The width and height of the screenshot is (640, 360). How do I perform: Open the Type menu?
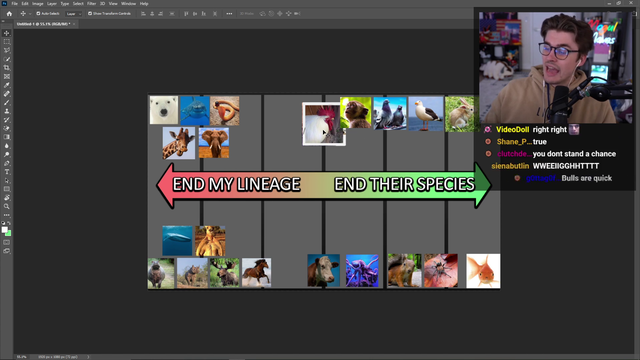click(64, 4)
